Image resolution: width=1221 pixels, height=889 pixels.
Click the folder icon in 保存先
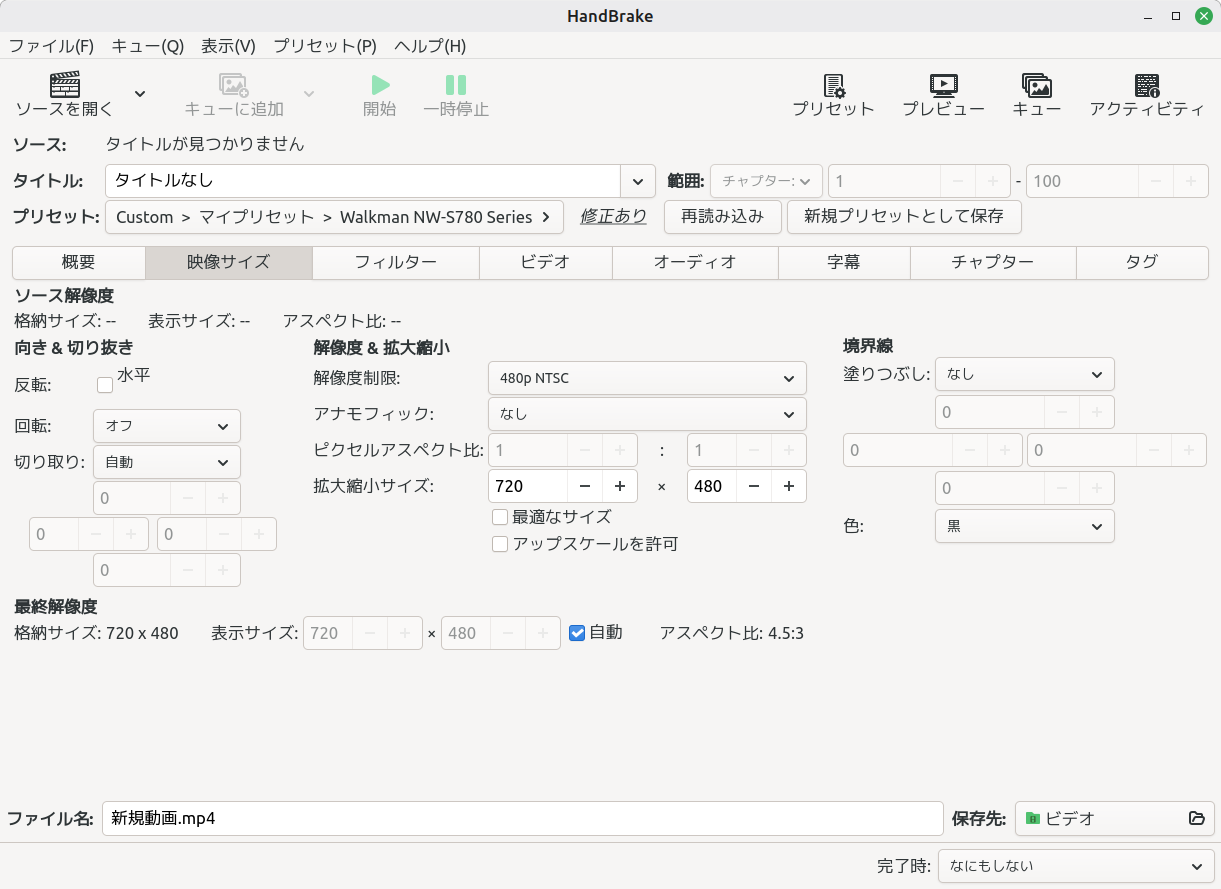(1196, 819)
